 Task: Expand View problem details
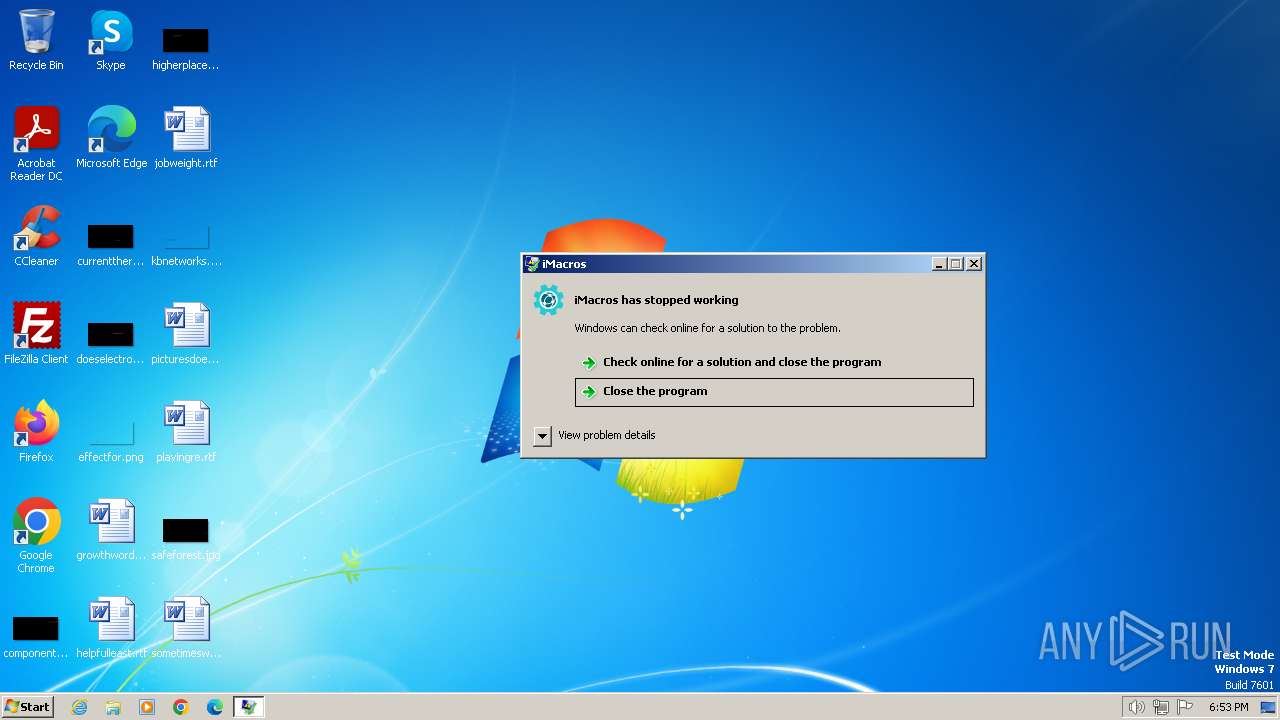(x=542, y=436)
